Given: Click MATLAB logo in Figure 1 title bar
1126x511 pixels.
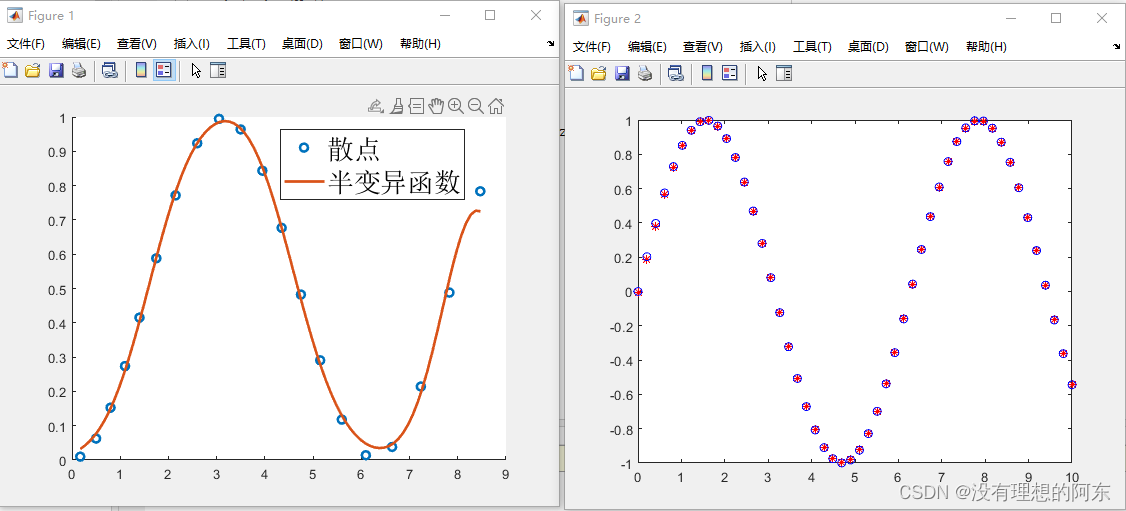Looking at the screenshot, I should [x=14, y=15].
